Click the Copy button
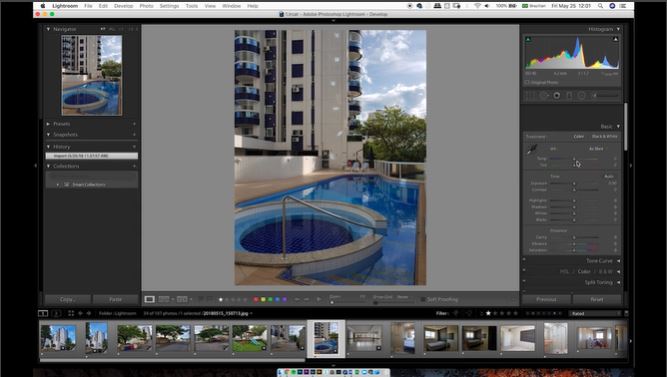Image resolution: width=667 pixels, height=377 pixels. 67,300
